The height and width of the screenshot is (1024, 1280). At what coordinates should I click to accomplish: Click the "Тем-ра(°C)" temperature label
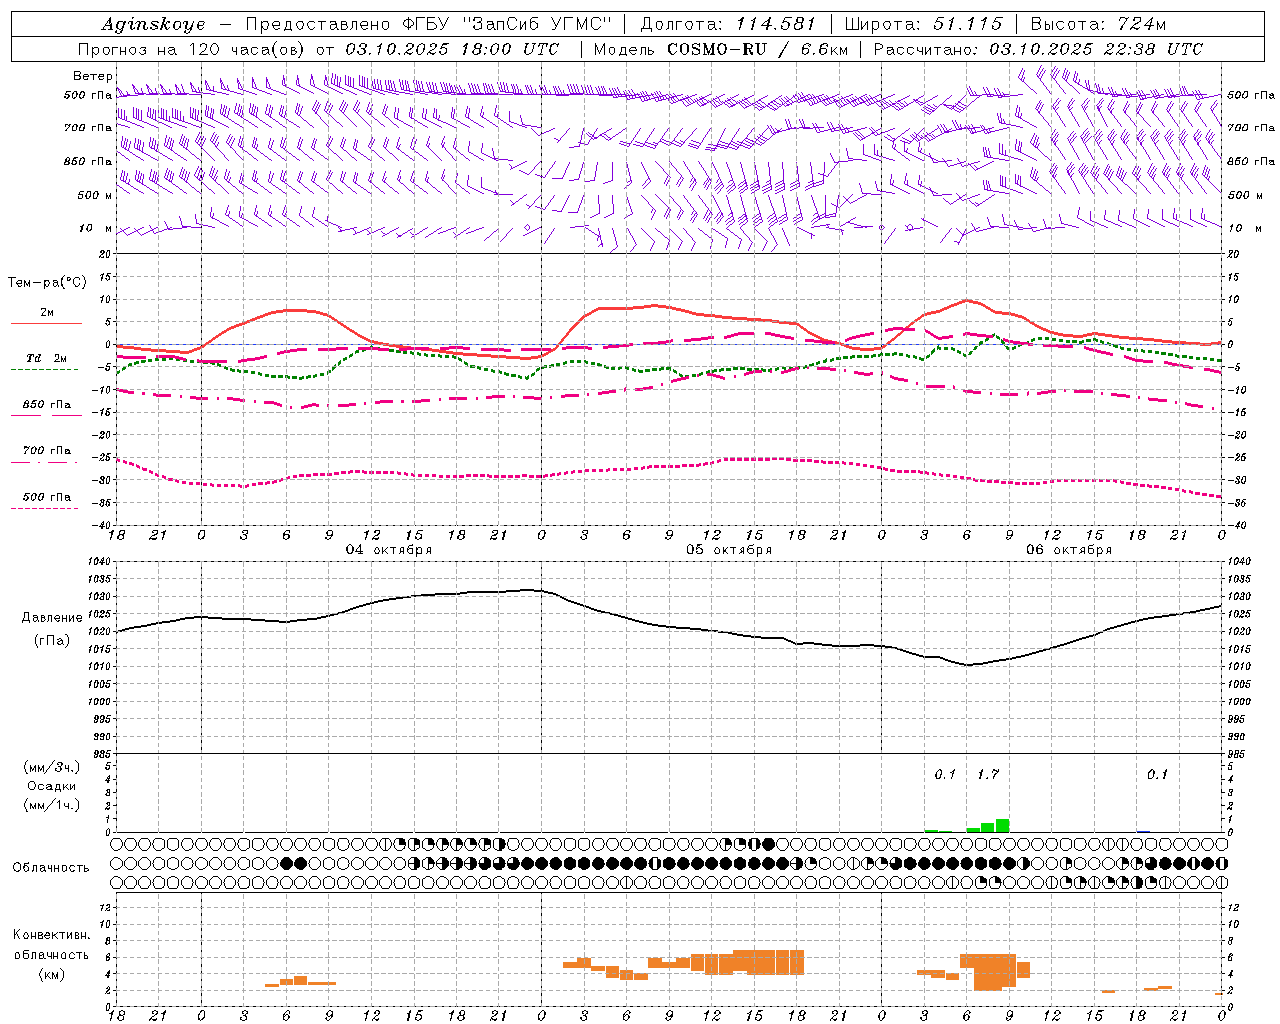[47, 283]
